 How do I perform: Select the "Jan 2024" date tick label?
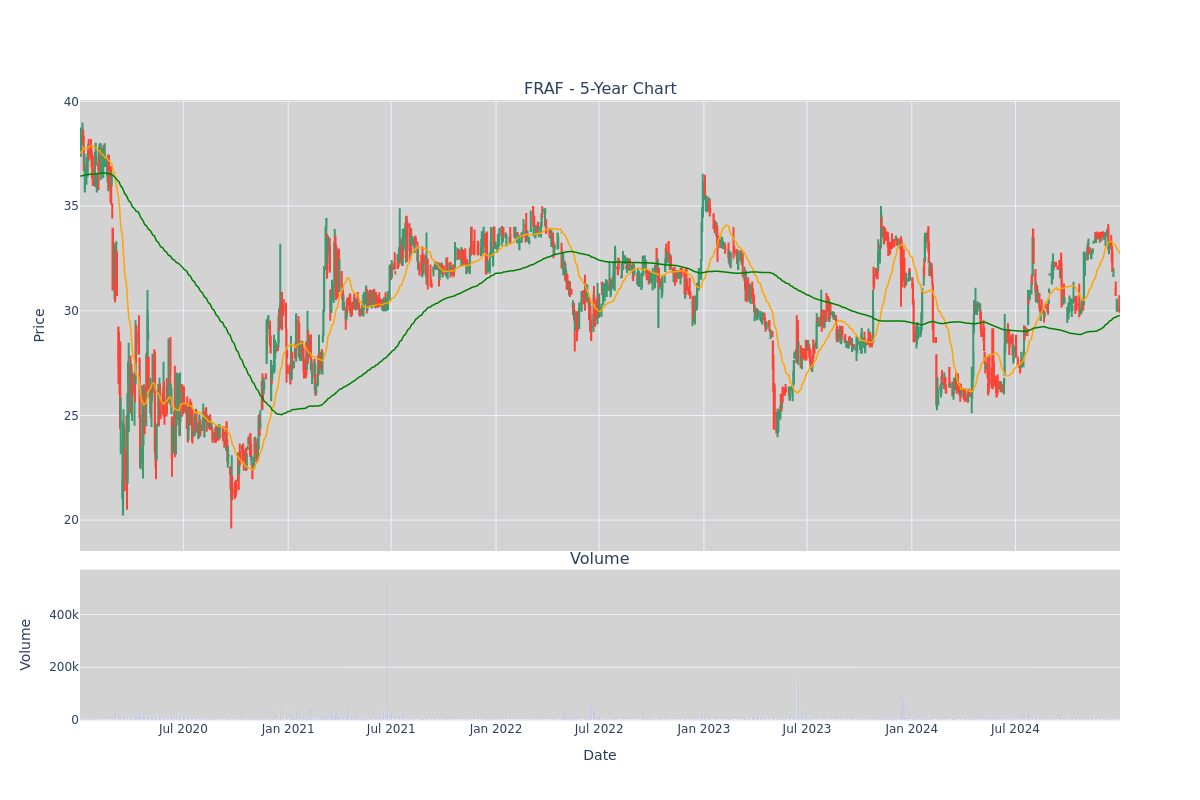pyautogui.click(x=912, y=729)
